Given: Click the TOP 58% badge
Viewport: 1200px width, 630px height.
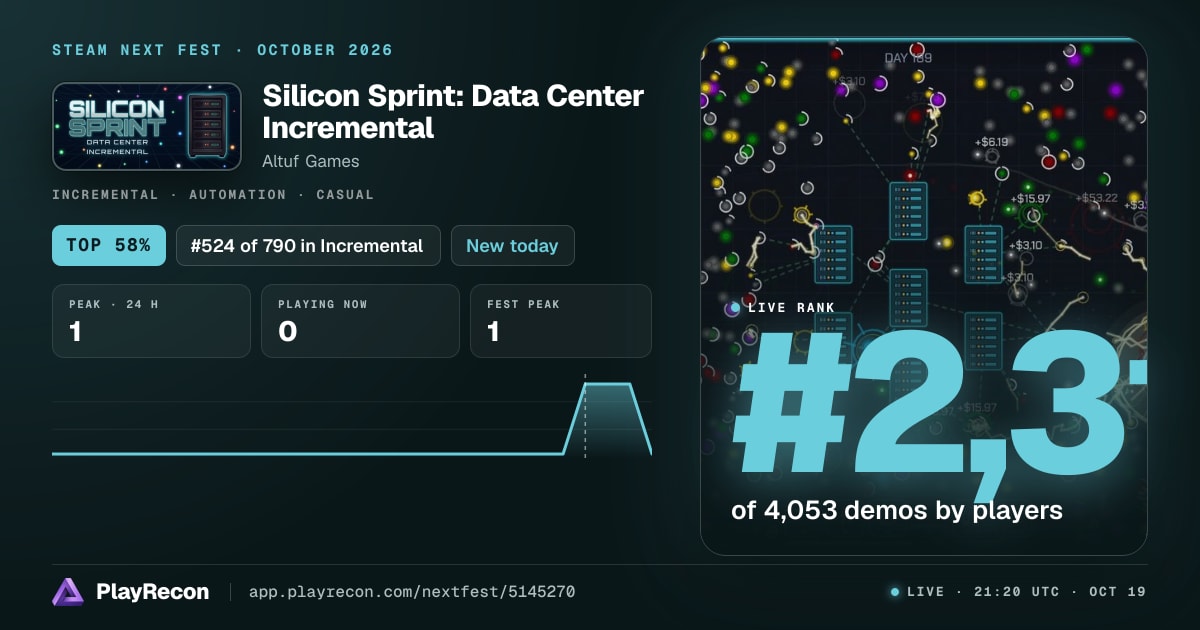Looking at the screenshot, I should (x=109, y=245).
